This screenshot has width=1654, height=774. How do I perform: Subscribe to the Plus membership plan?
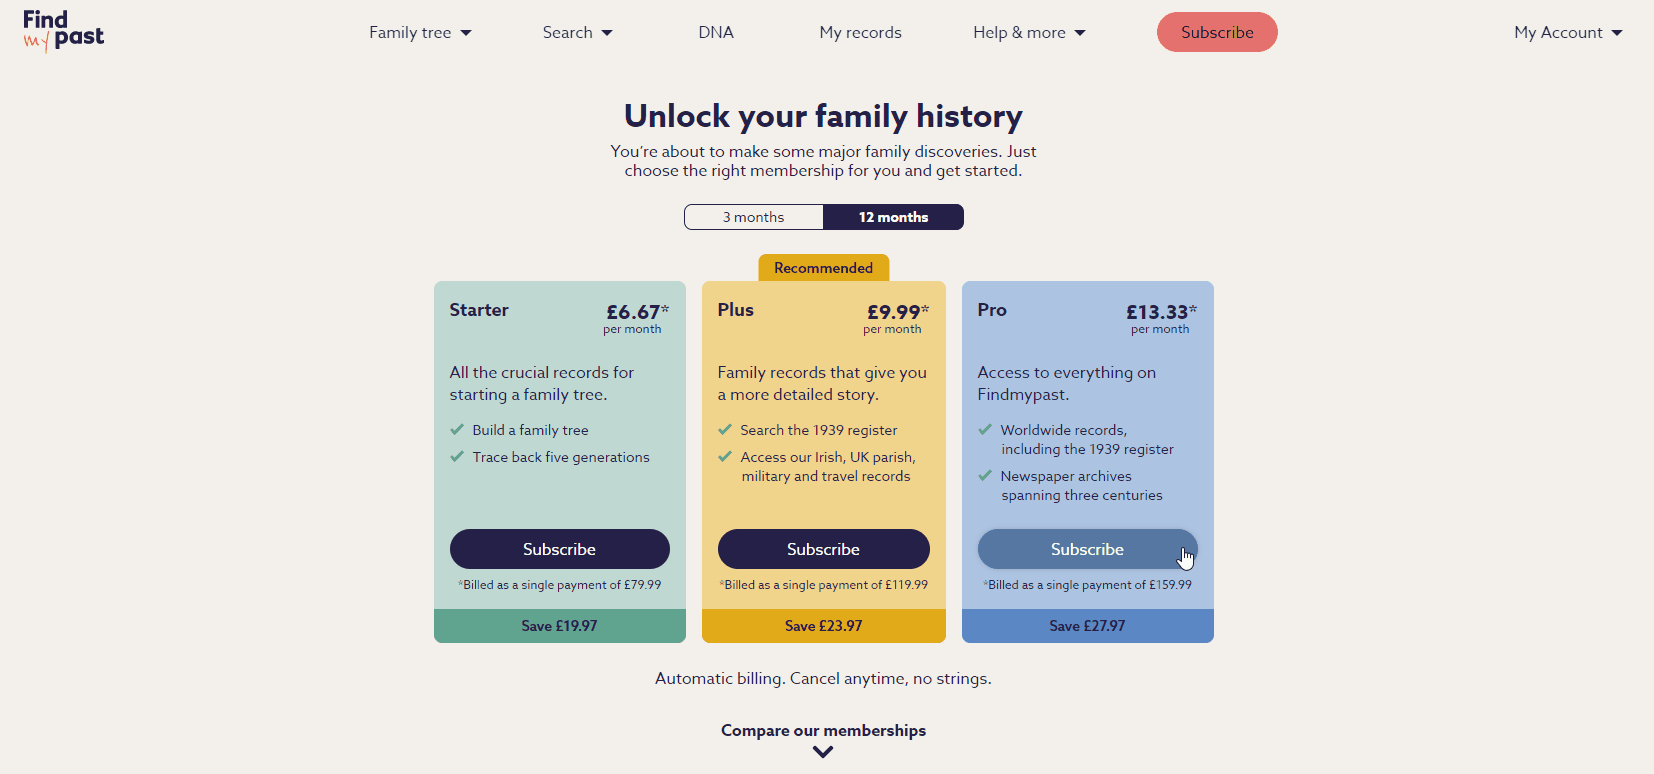coord(823,549)
